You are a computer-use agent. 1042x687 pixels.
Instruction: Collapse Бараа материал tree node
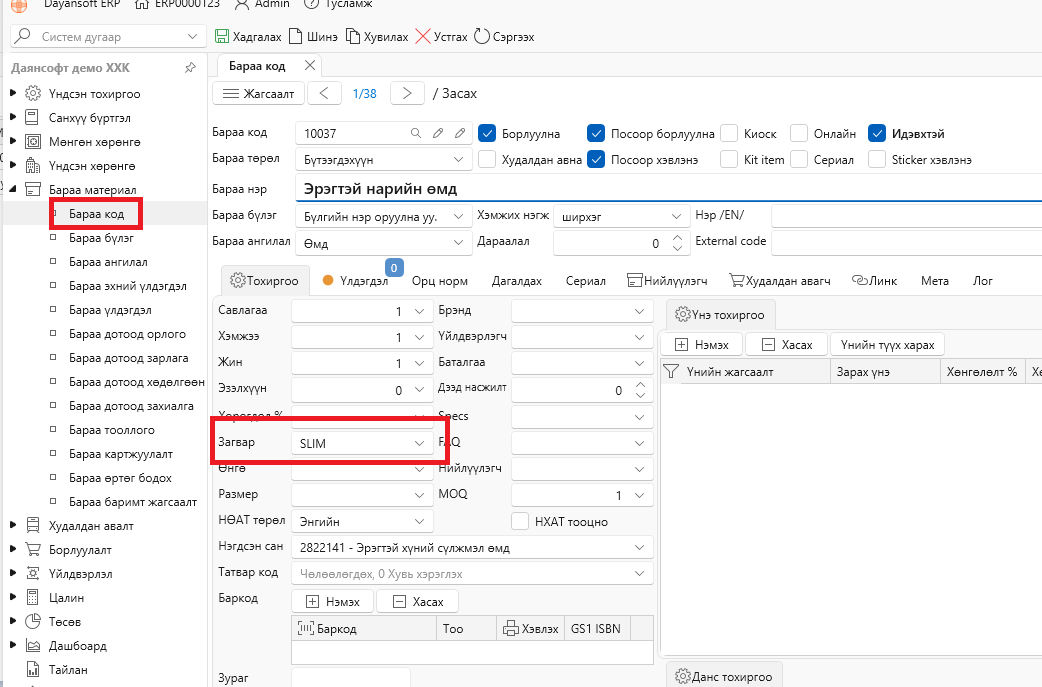coord(13,189)
